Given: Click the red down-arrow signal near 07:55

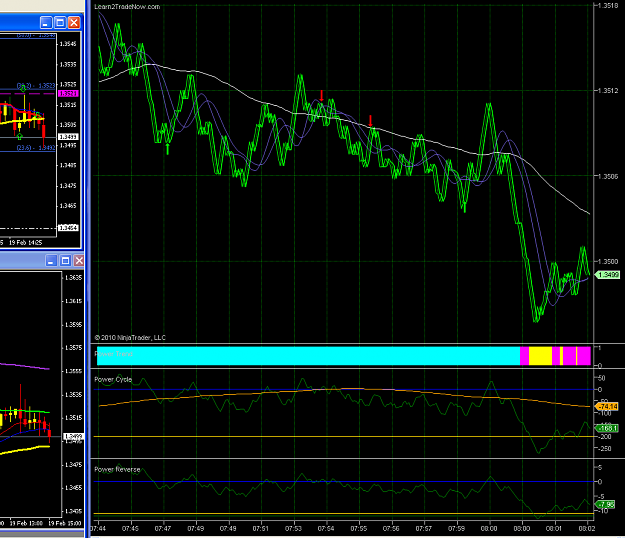Looking at the screenshot, I should [370, 121].
